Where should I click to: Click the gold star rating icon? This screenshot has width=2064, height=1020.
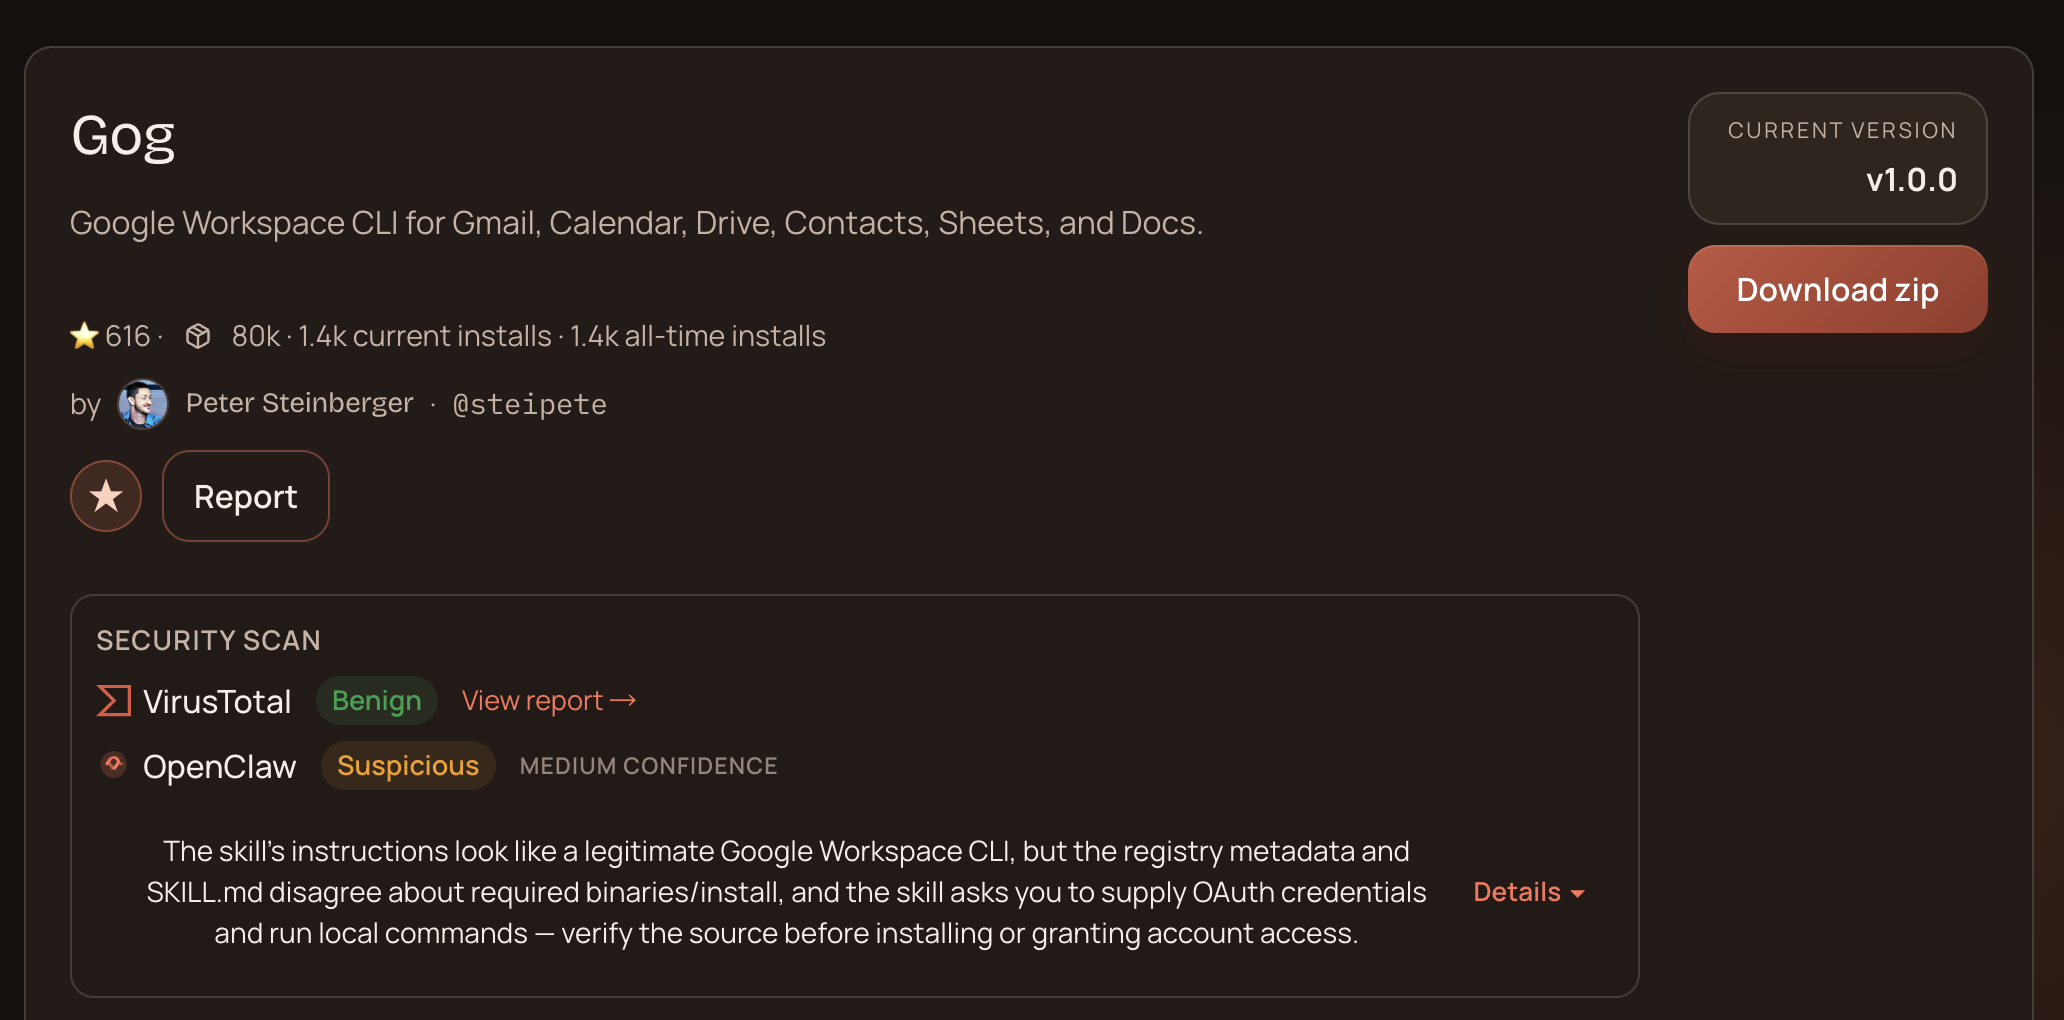click(x=84, y=336)
